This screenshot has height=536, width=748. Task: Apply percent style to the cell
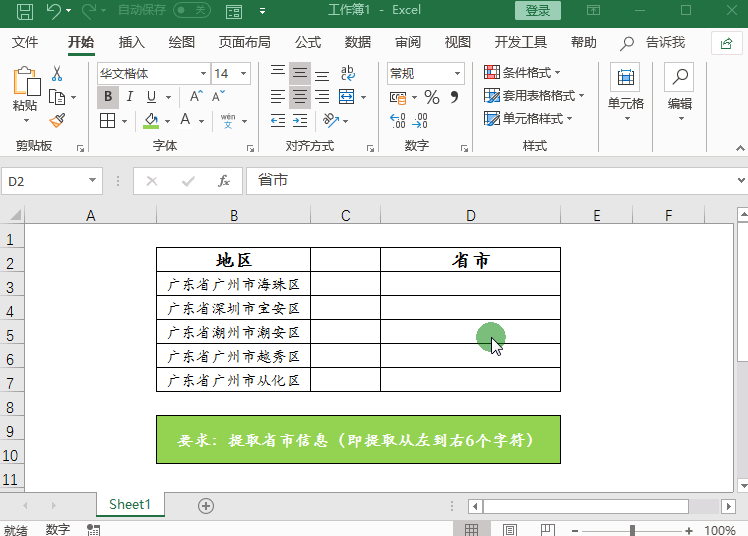pyautogui.click(x=432, y=97)
